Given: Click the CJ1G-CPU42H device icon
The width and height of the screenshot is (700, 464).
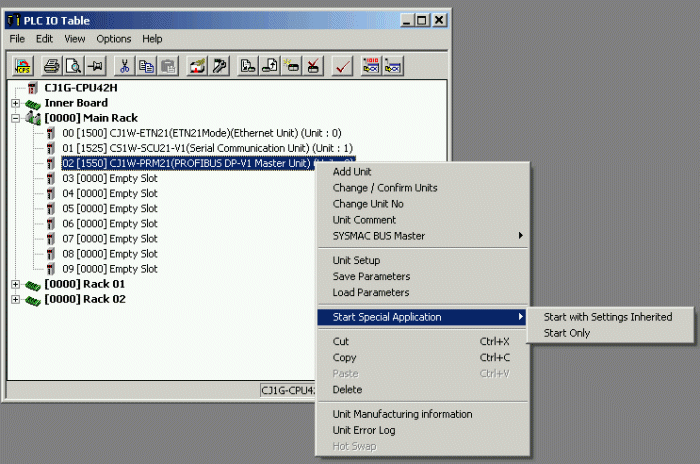Looking at the screenshot, I should pos(32,88).
